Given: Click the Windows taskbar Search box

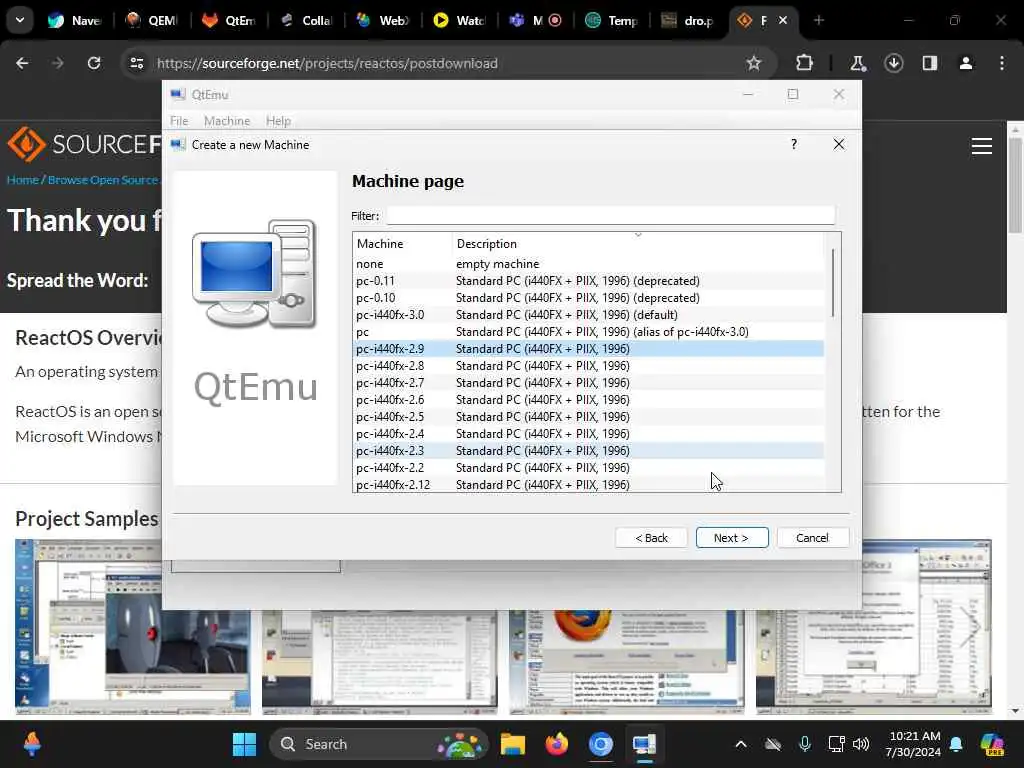Looking at the screenshot, I should click(x=379, y=744).
